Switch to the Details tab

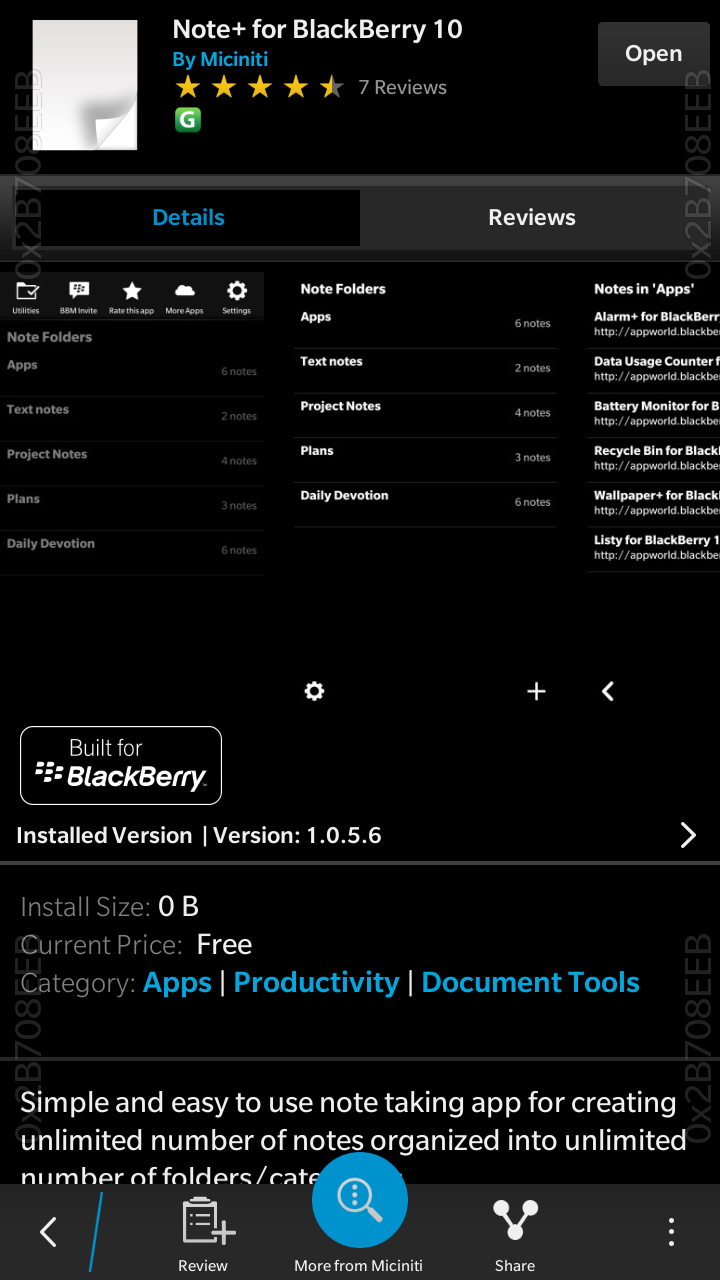(188, 218)
